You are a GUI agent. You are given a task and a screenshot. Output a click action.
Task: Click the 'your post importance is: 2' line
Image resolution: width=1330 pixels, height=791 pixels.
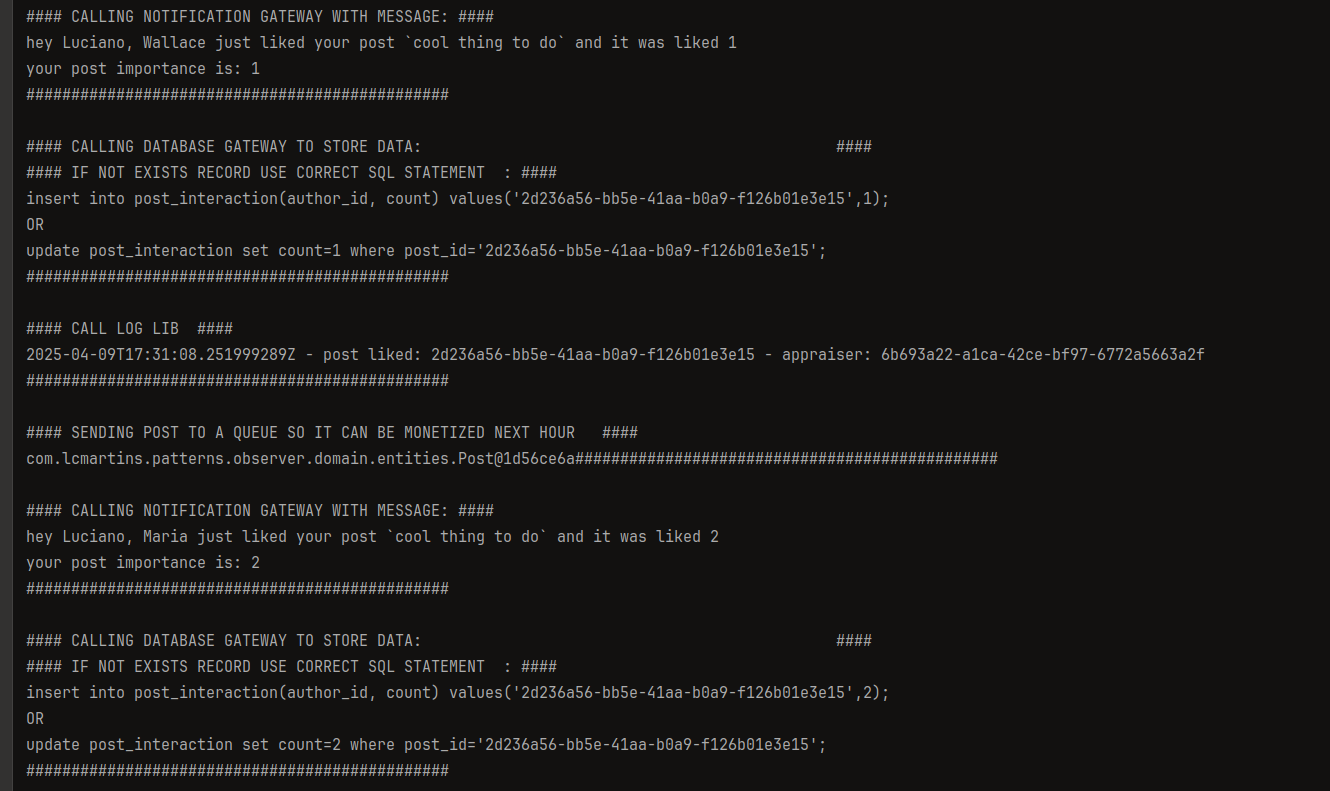click(143, 563)
